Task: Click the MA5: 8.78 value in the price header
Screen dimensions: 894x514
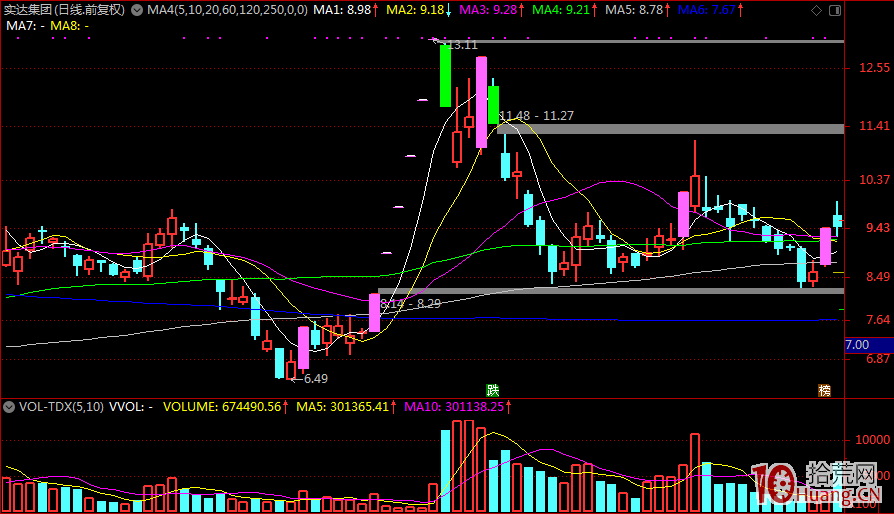Action: tap(634, 10)
